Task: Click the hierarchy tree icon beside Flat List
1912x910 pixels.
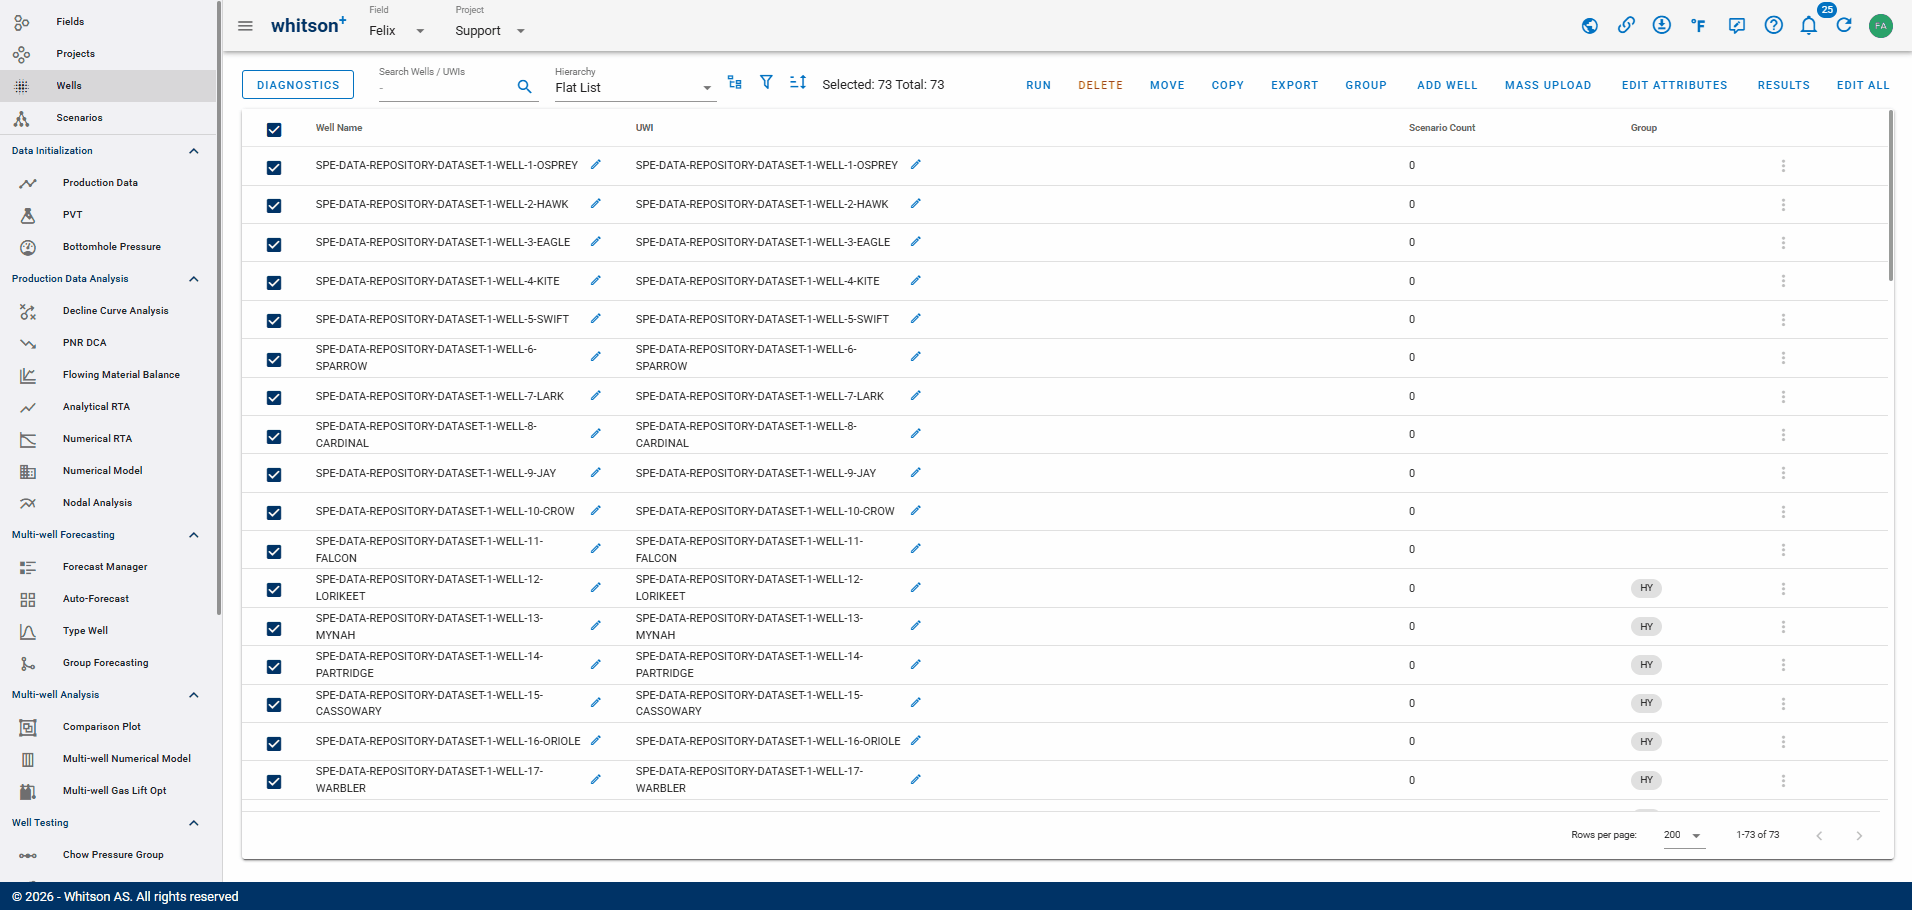Action: 735,83
